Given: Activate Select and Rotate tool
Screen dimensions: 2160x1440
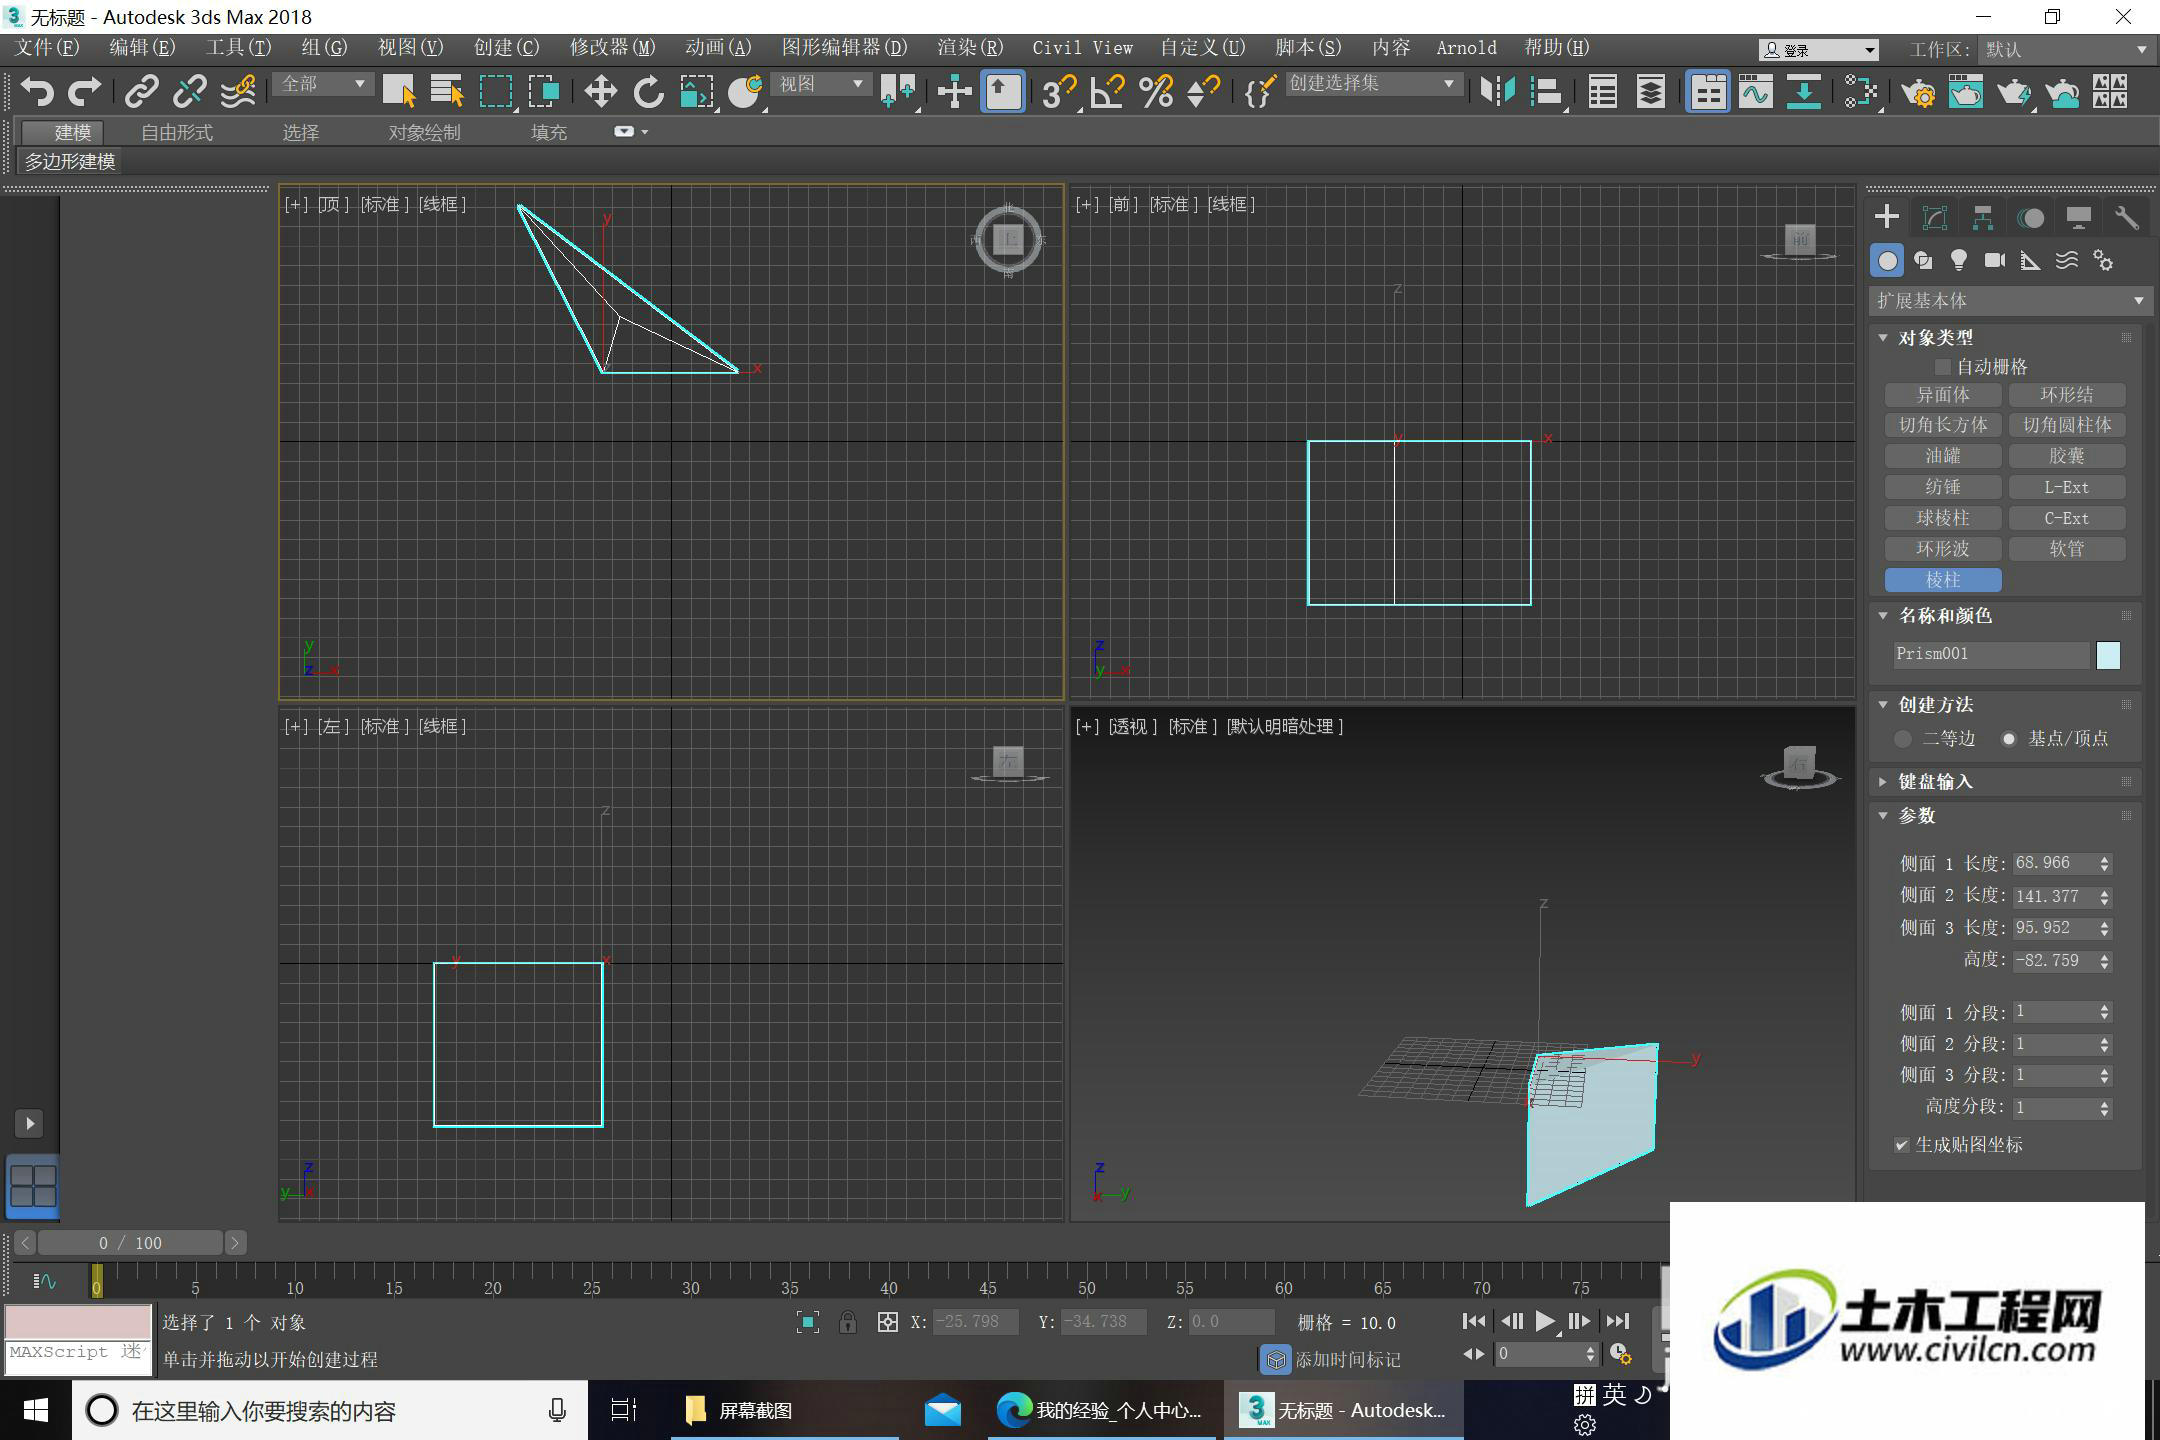Looking at the screenshot, I should coord(648,92).
